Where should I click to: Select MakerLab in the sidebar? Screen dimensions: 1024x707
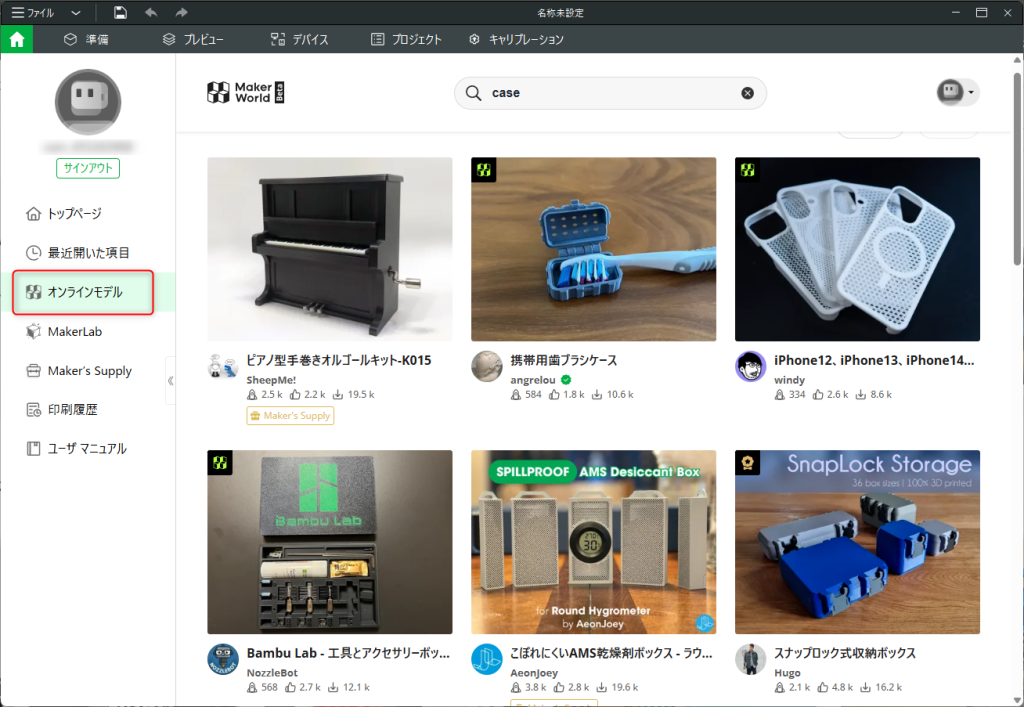coord(74,332)
